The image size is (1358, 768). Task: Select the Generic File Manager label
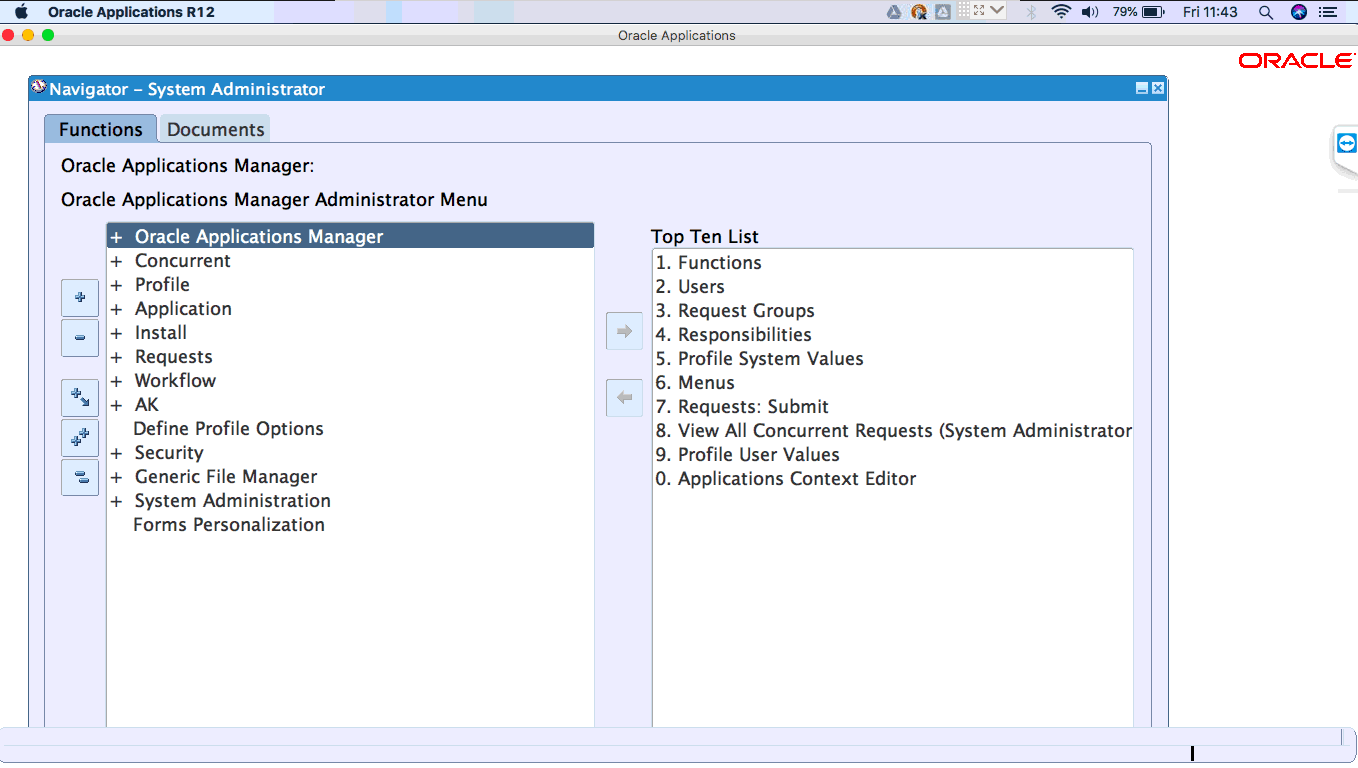[x=226, y=477]
